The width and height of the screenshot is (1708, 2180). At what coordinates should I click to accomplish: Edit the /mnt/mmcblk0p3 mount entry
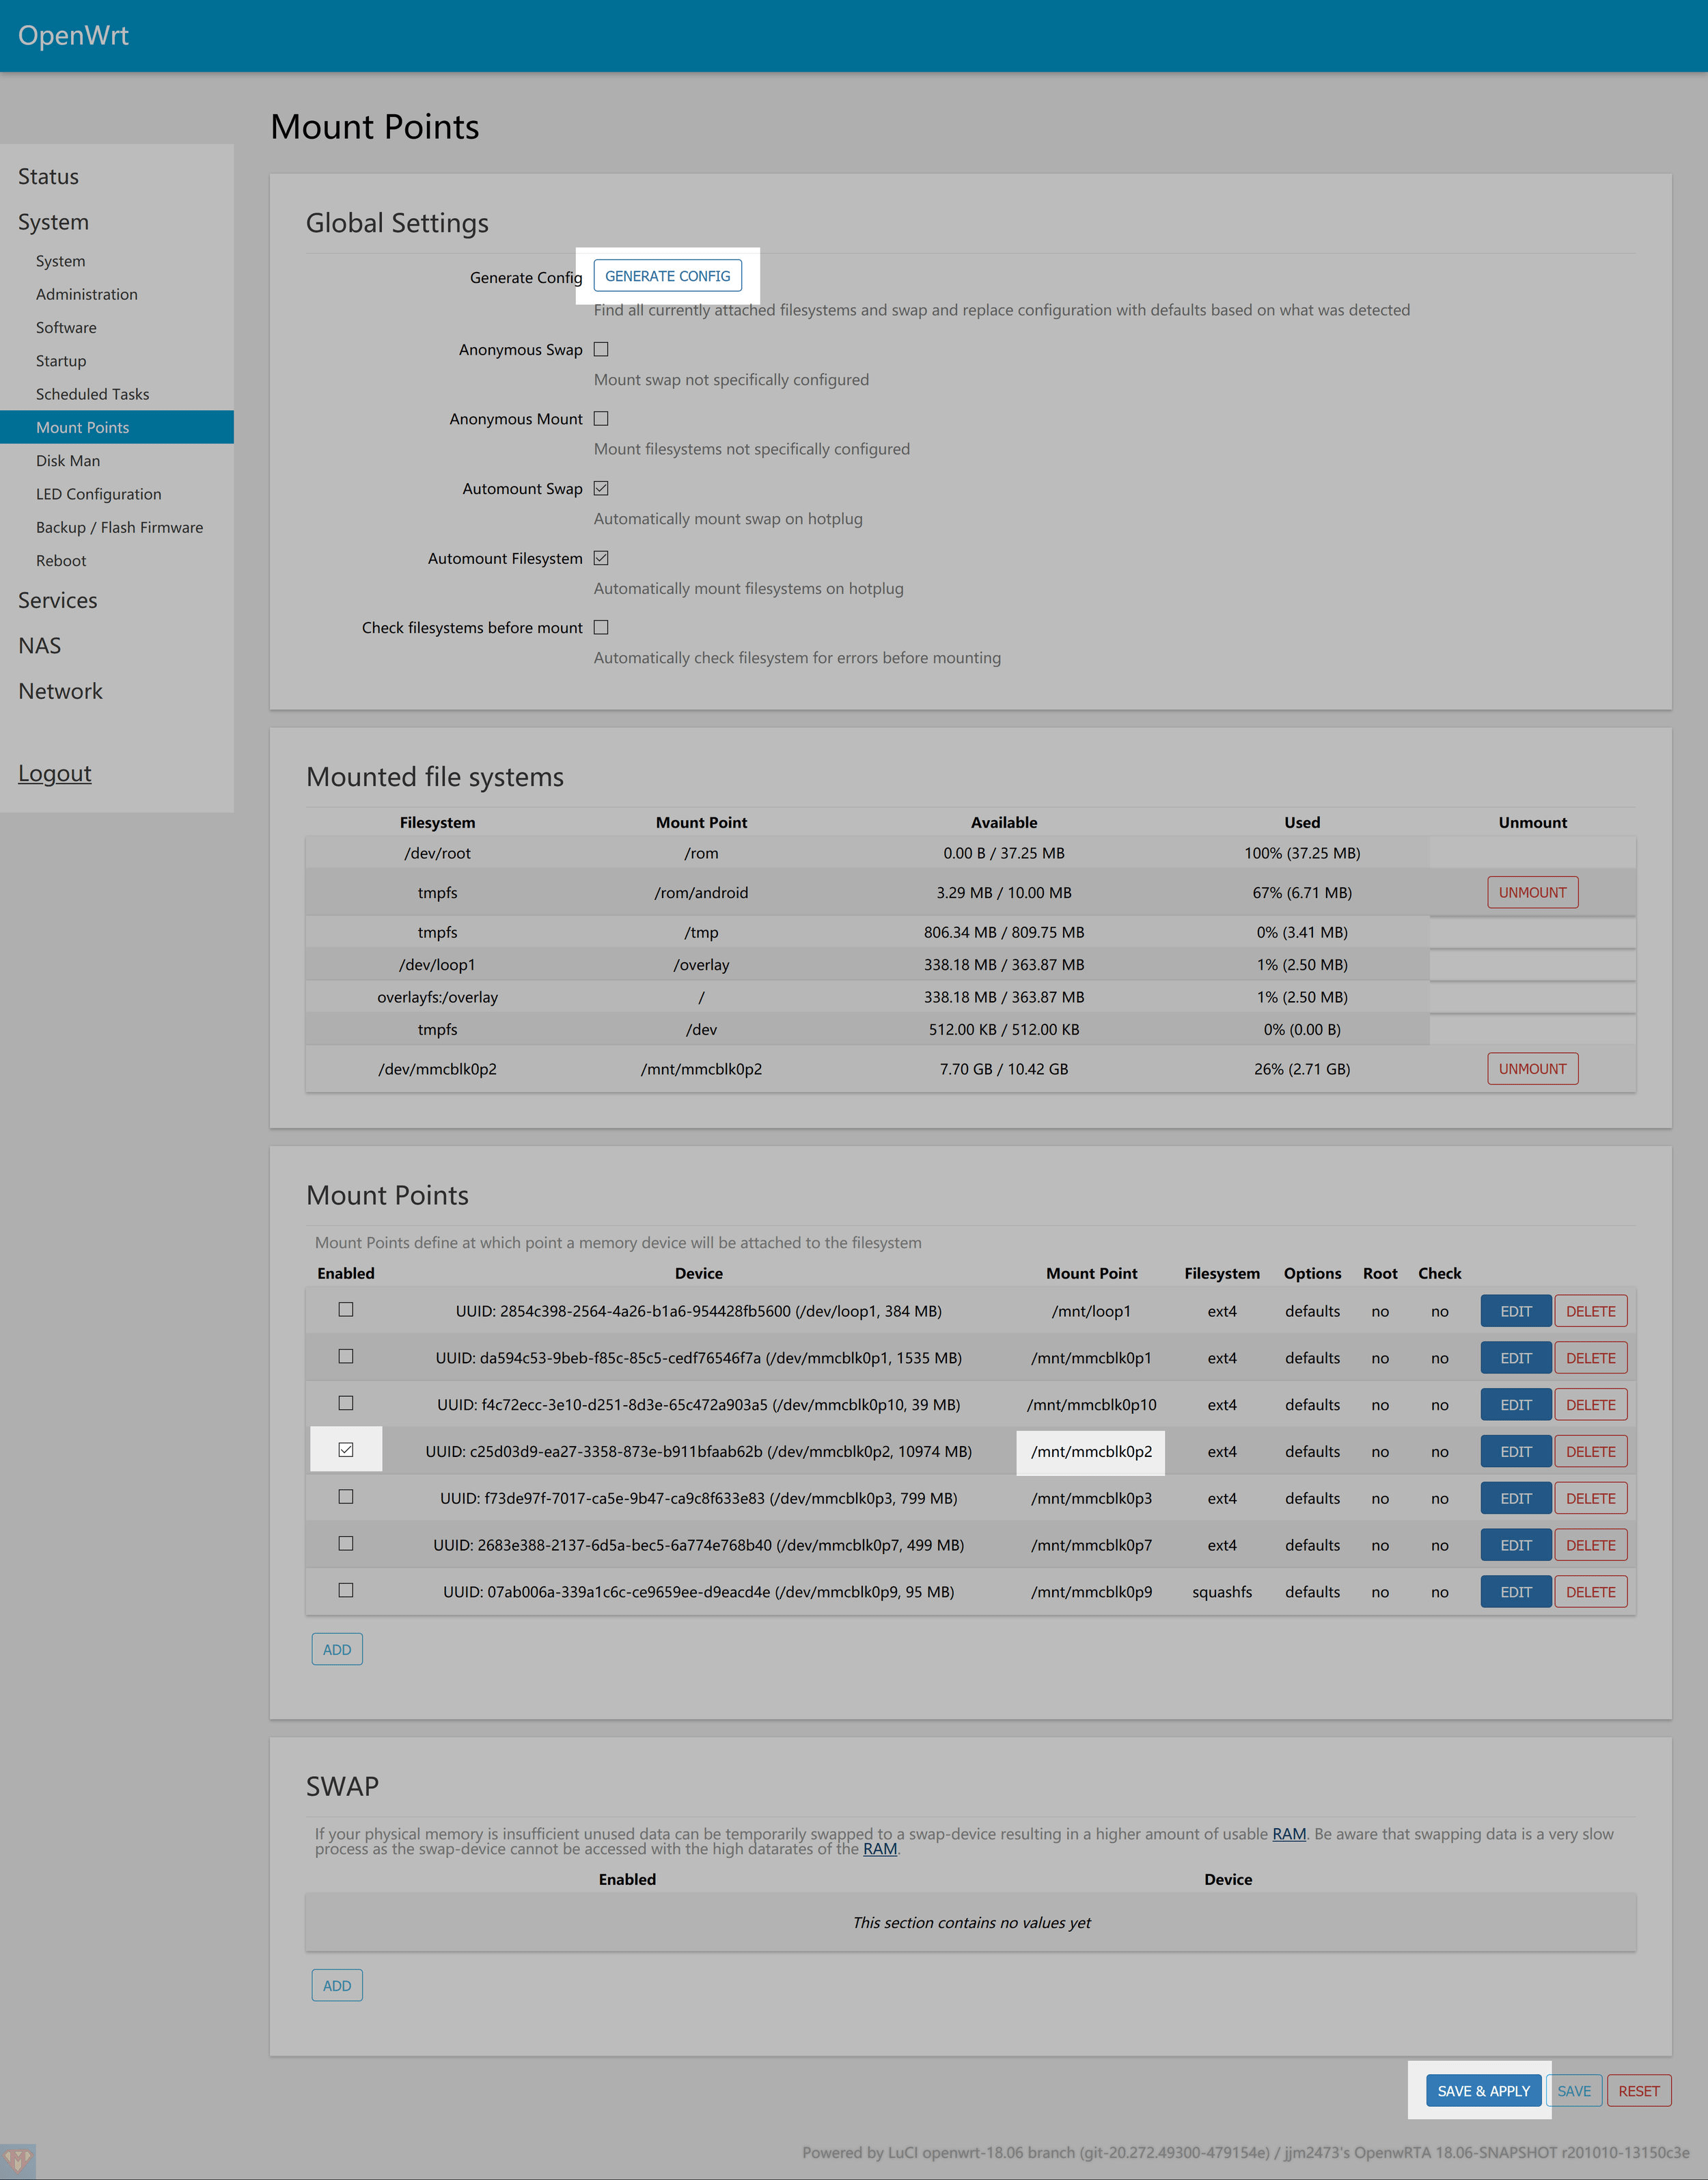point(1515,1498)
